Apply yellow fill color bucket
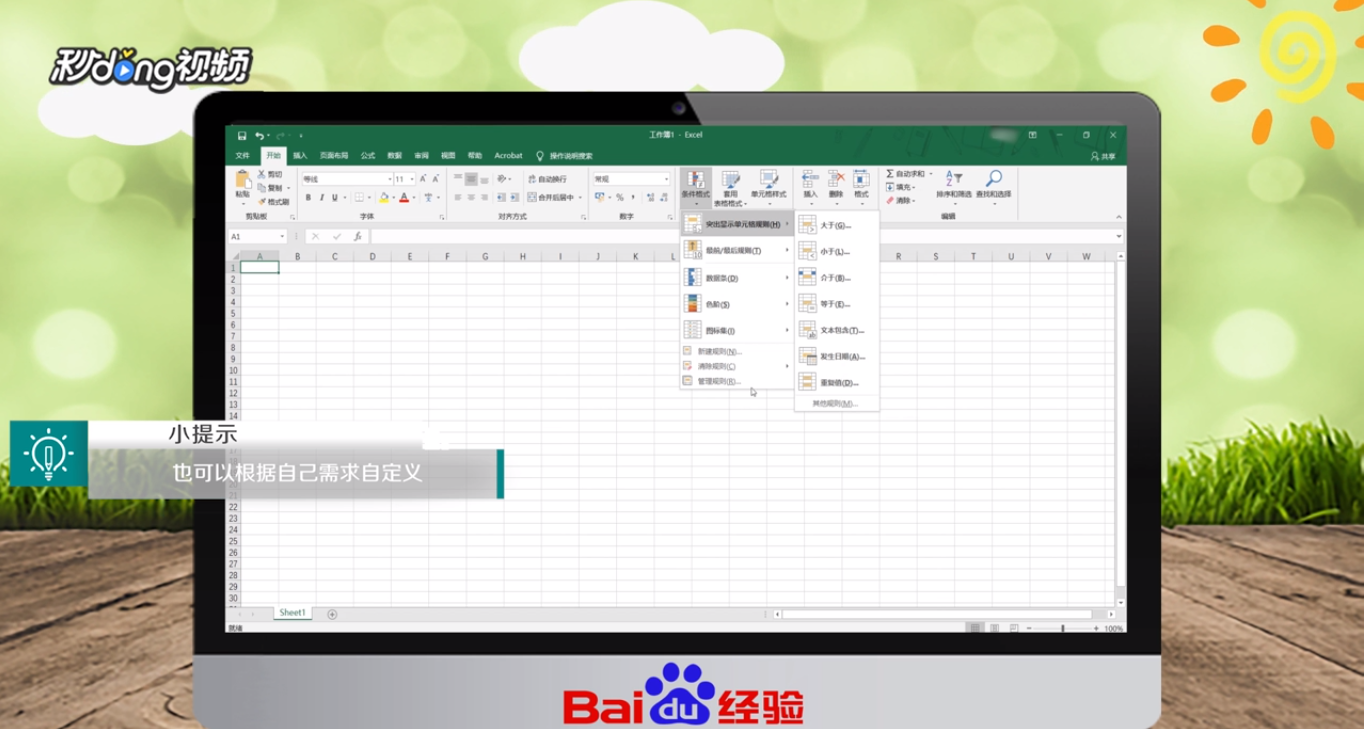The image size is (1364, 729). click(x=384, y=198)
